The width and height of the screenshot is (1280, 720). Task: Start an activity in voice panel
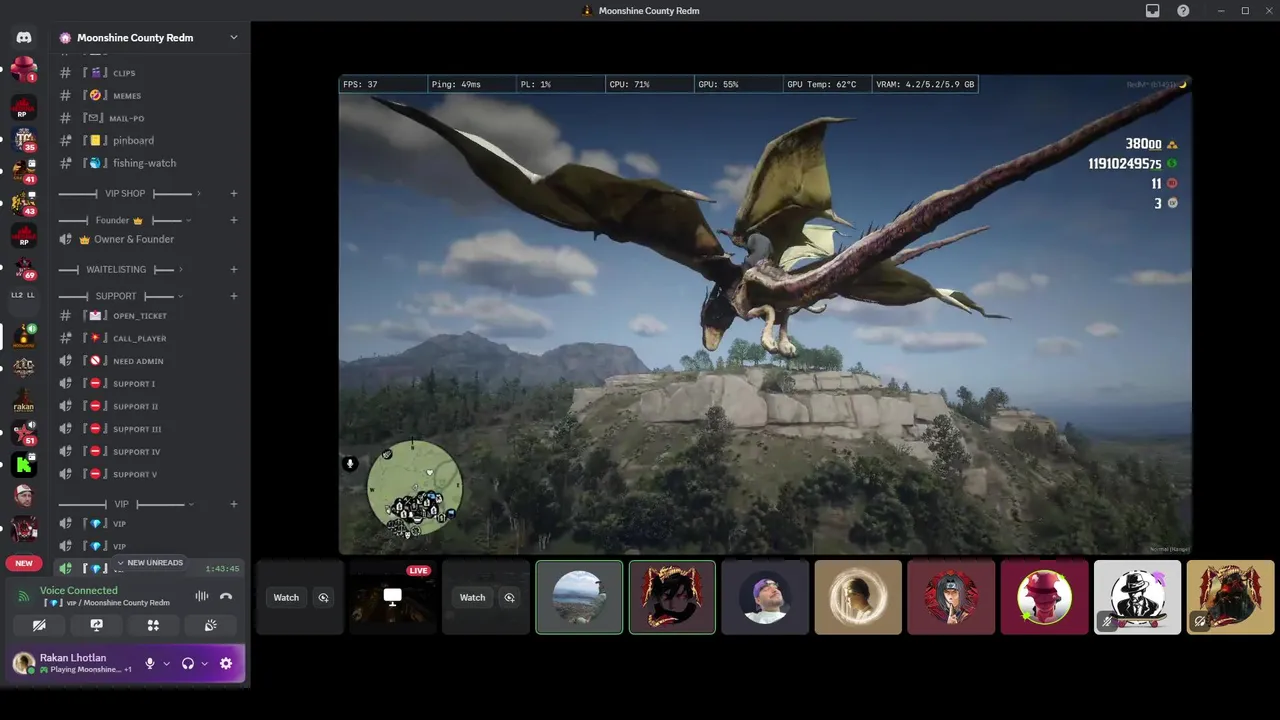(x=153, y=625)
